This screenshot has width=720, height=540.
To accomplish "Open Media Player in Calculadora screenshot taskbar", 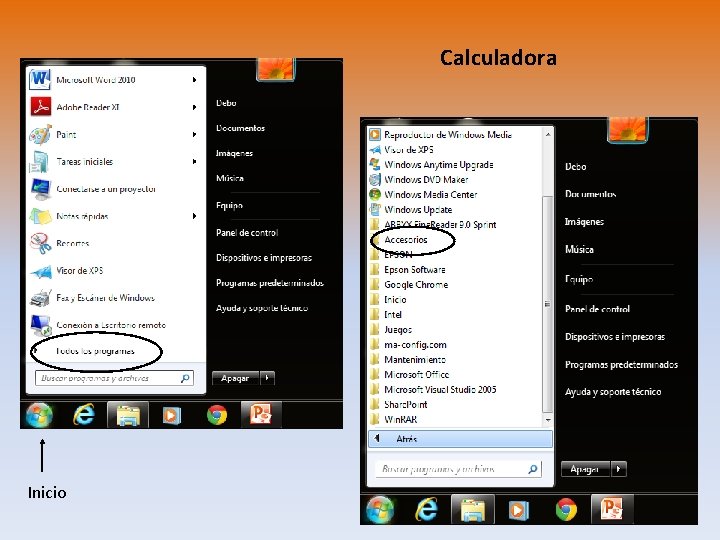I will point(518,510).
